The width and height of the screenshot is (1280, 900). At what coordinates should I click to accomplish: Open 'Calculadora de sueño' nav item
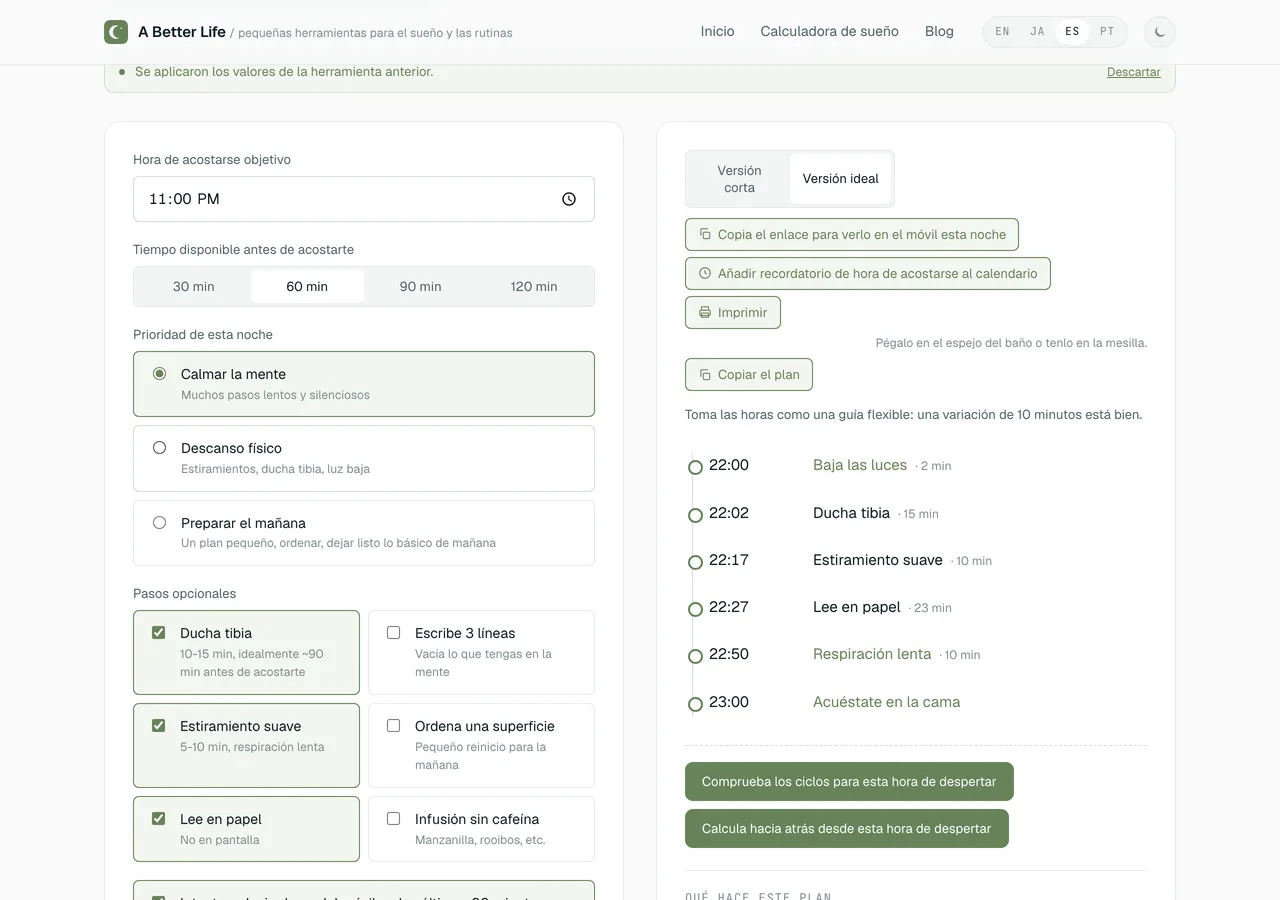point(830,32)
